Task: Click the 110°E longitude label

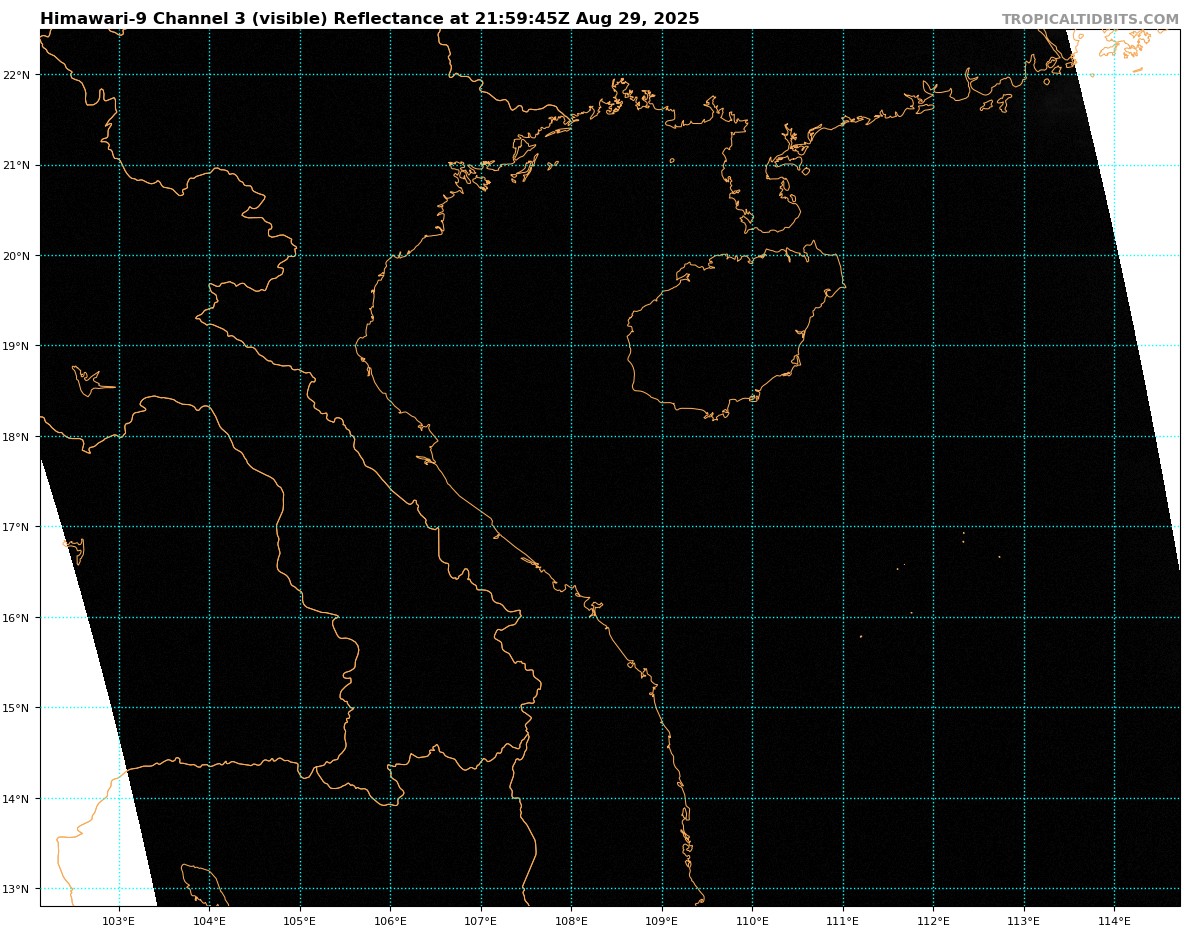Action: [x=752, y=921]
